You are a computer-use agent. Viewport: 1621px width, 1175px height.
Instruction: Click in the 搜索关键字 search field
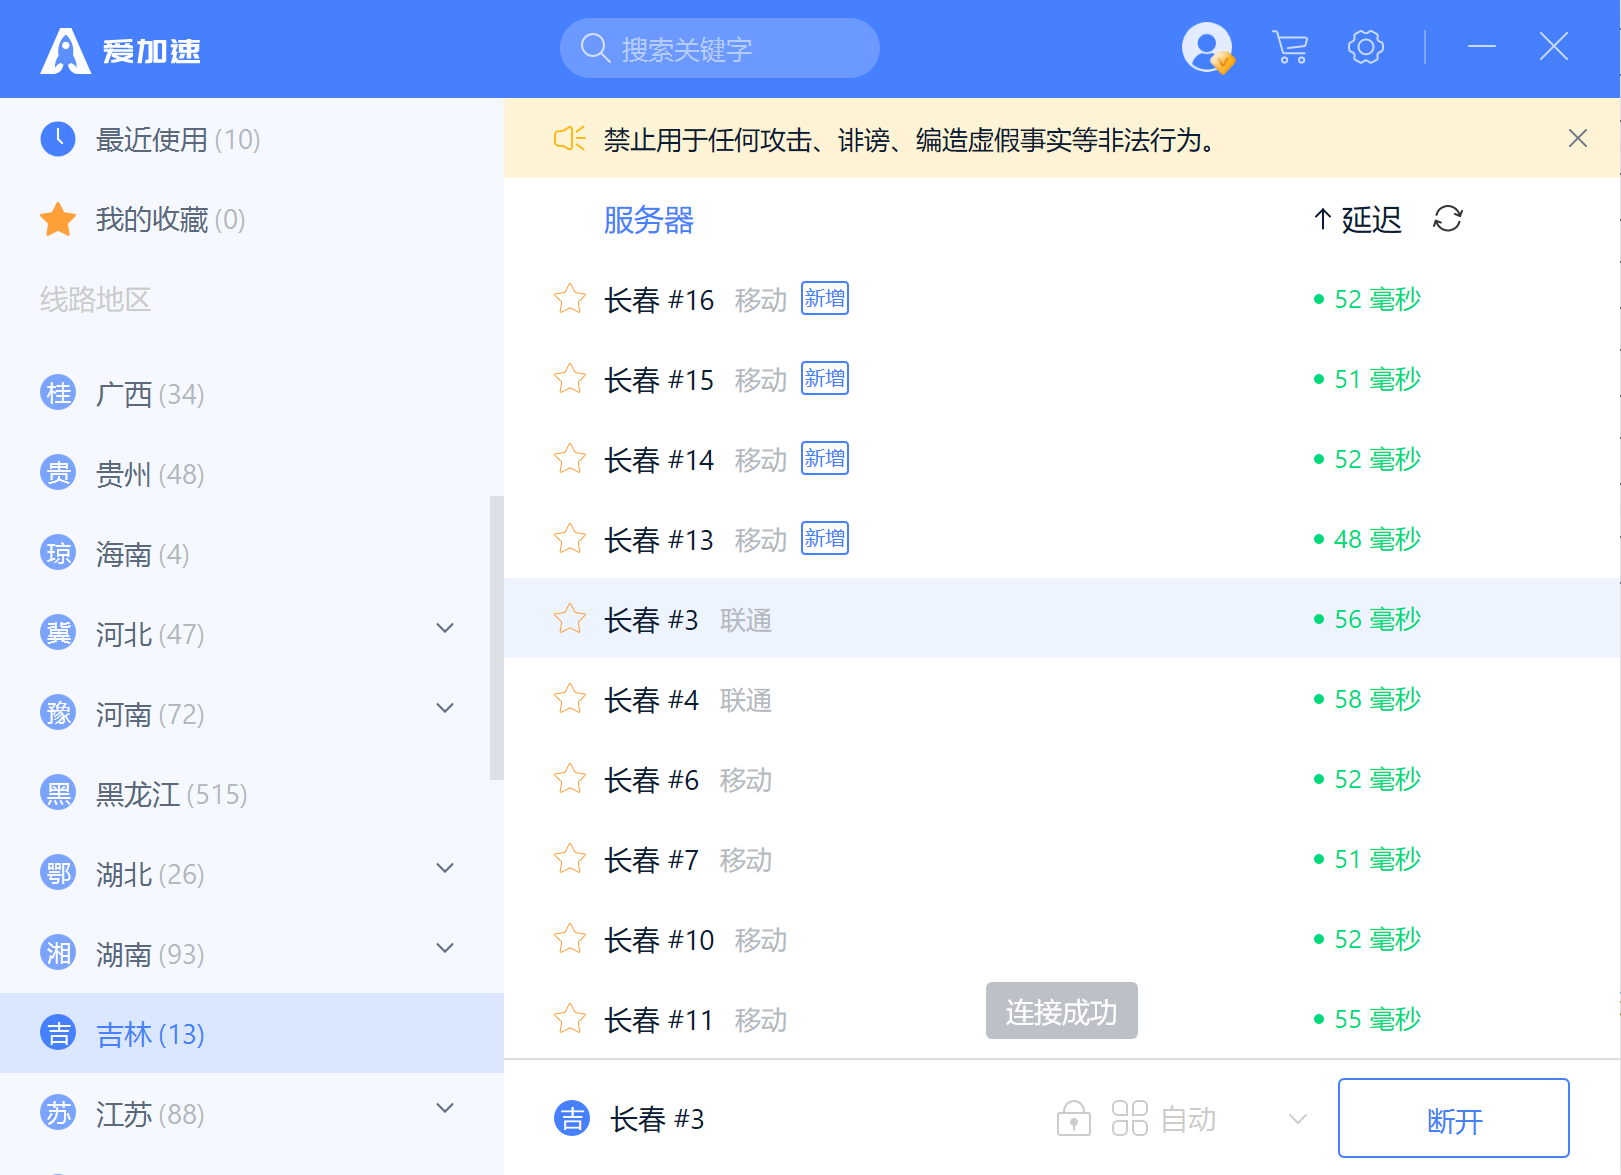tap(719, 48)
